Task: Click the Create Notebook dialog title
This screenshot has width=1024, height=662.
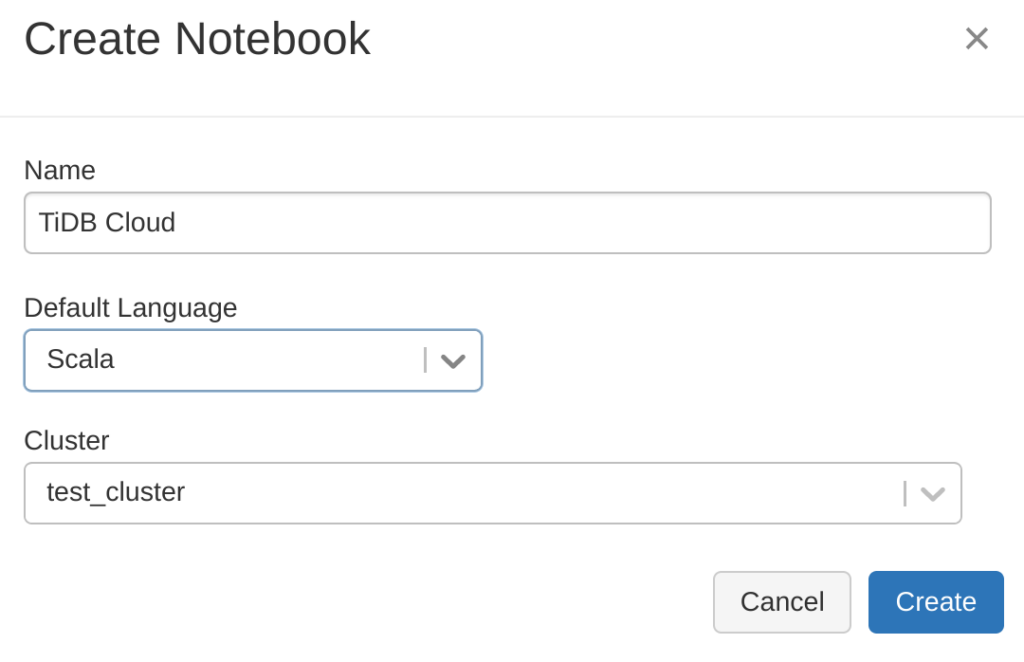Action: 197,38
